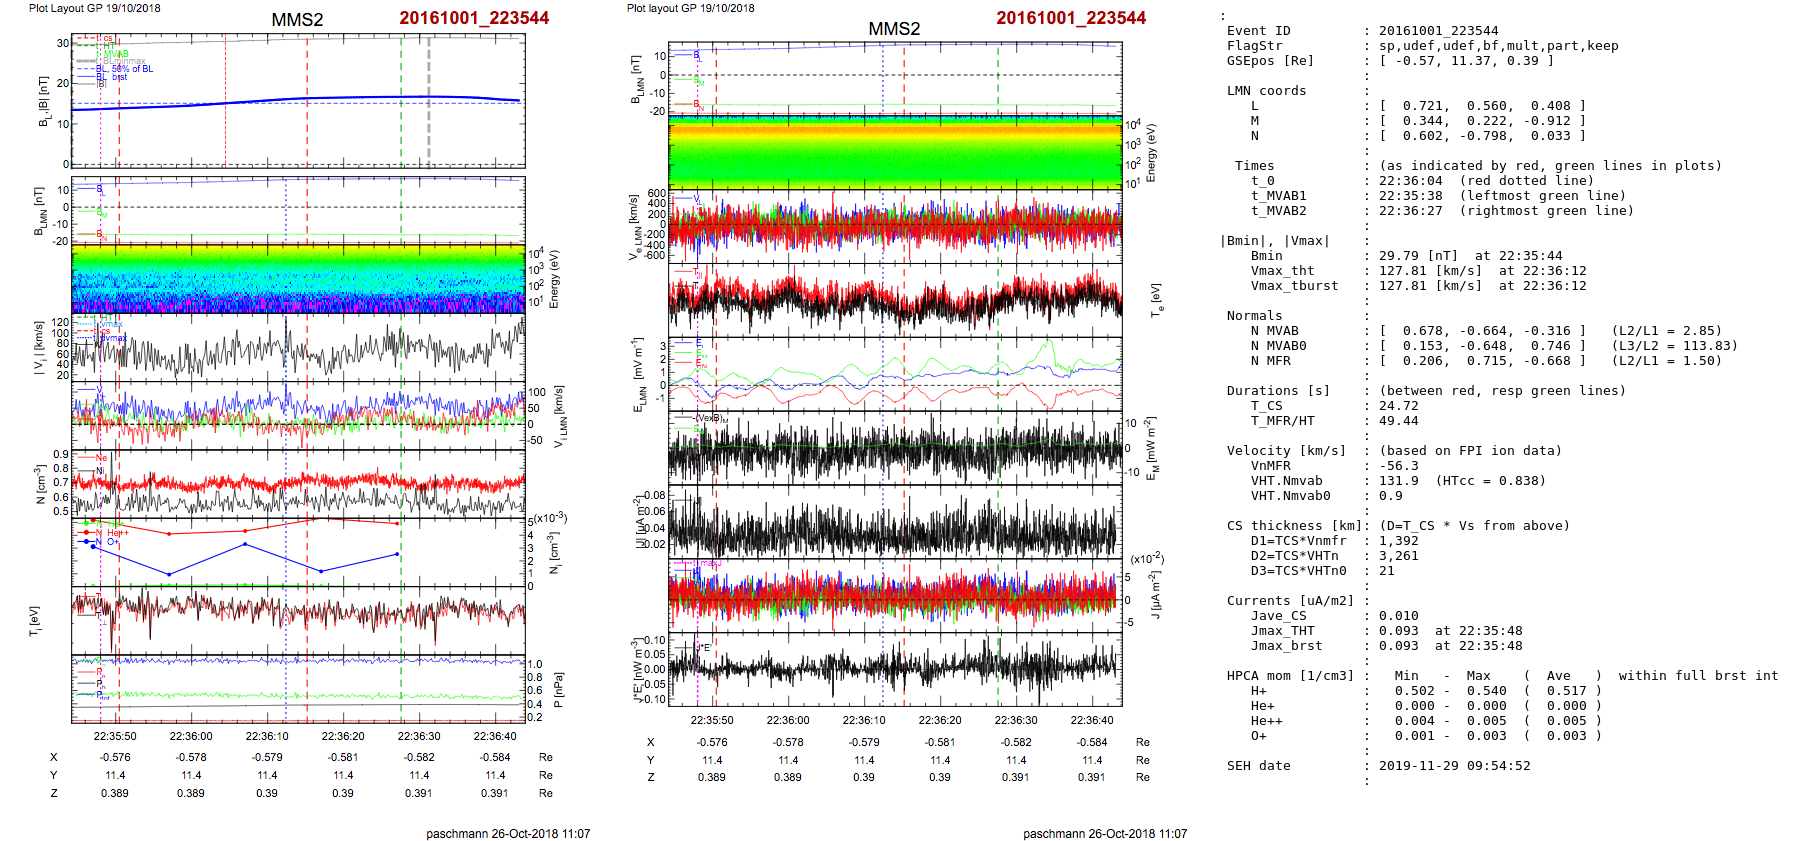This screenshot has height=841, width=1804.
Task: Select the SEH date value 2019-11-29 09:54:52
Action: (x=1454, y=766)
